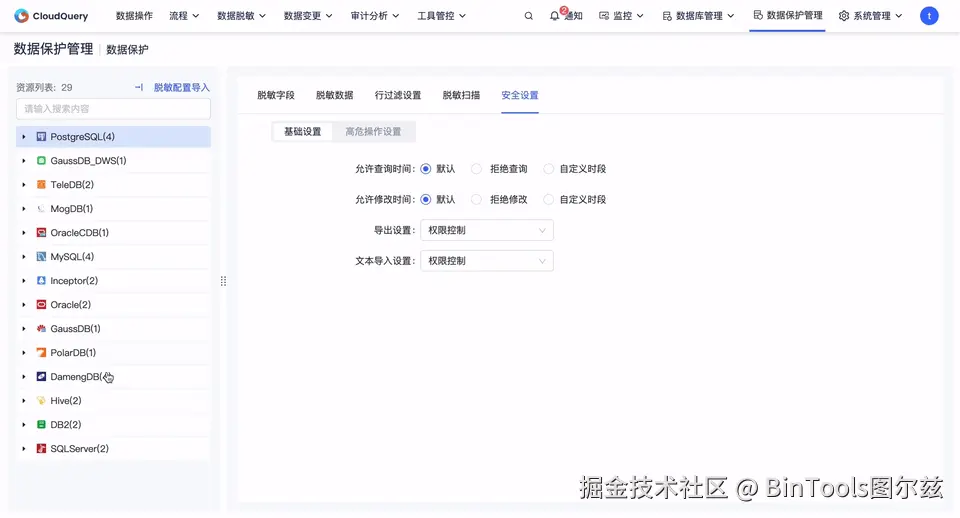960x518 pixels.
Task: Select 自定义时段 for 允许查询时间
Action: pos(549,169)
